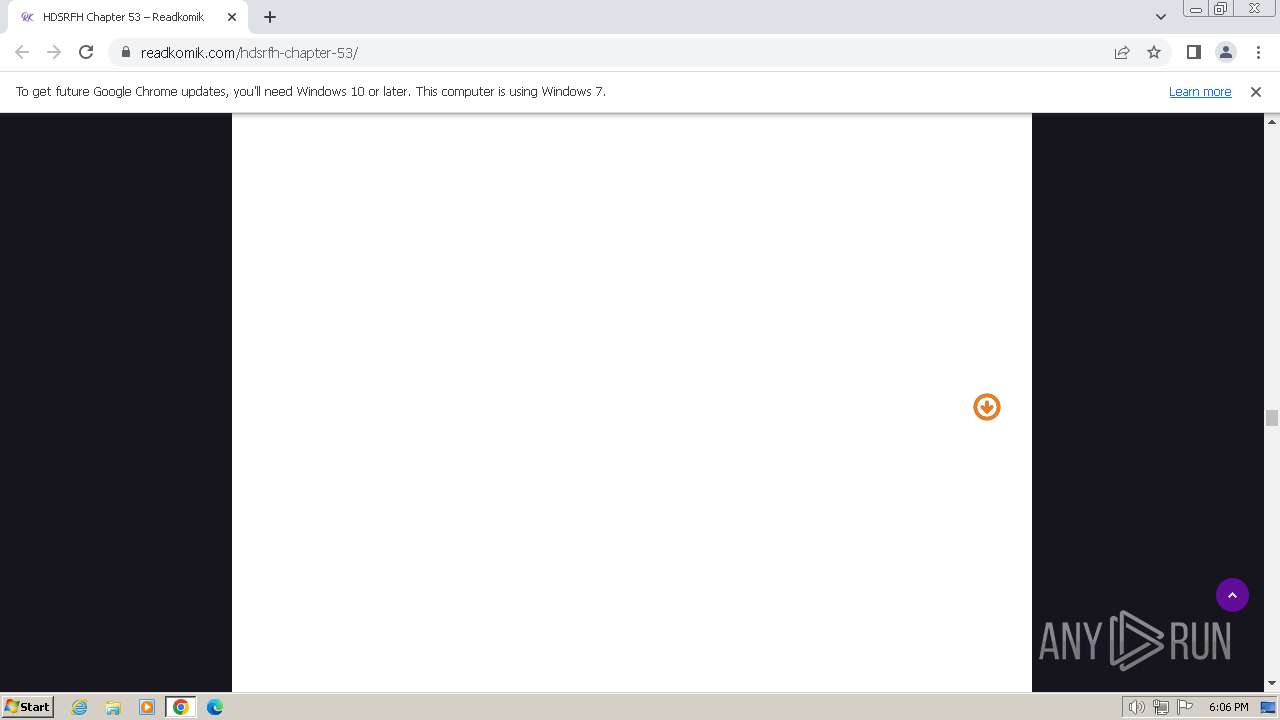Screen dimensions: 1280x720
Task: Open Chrome side panel
Action: pos(1193,52)
